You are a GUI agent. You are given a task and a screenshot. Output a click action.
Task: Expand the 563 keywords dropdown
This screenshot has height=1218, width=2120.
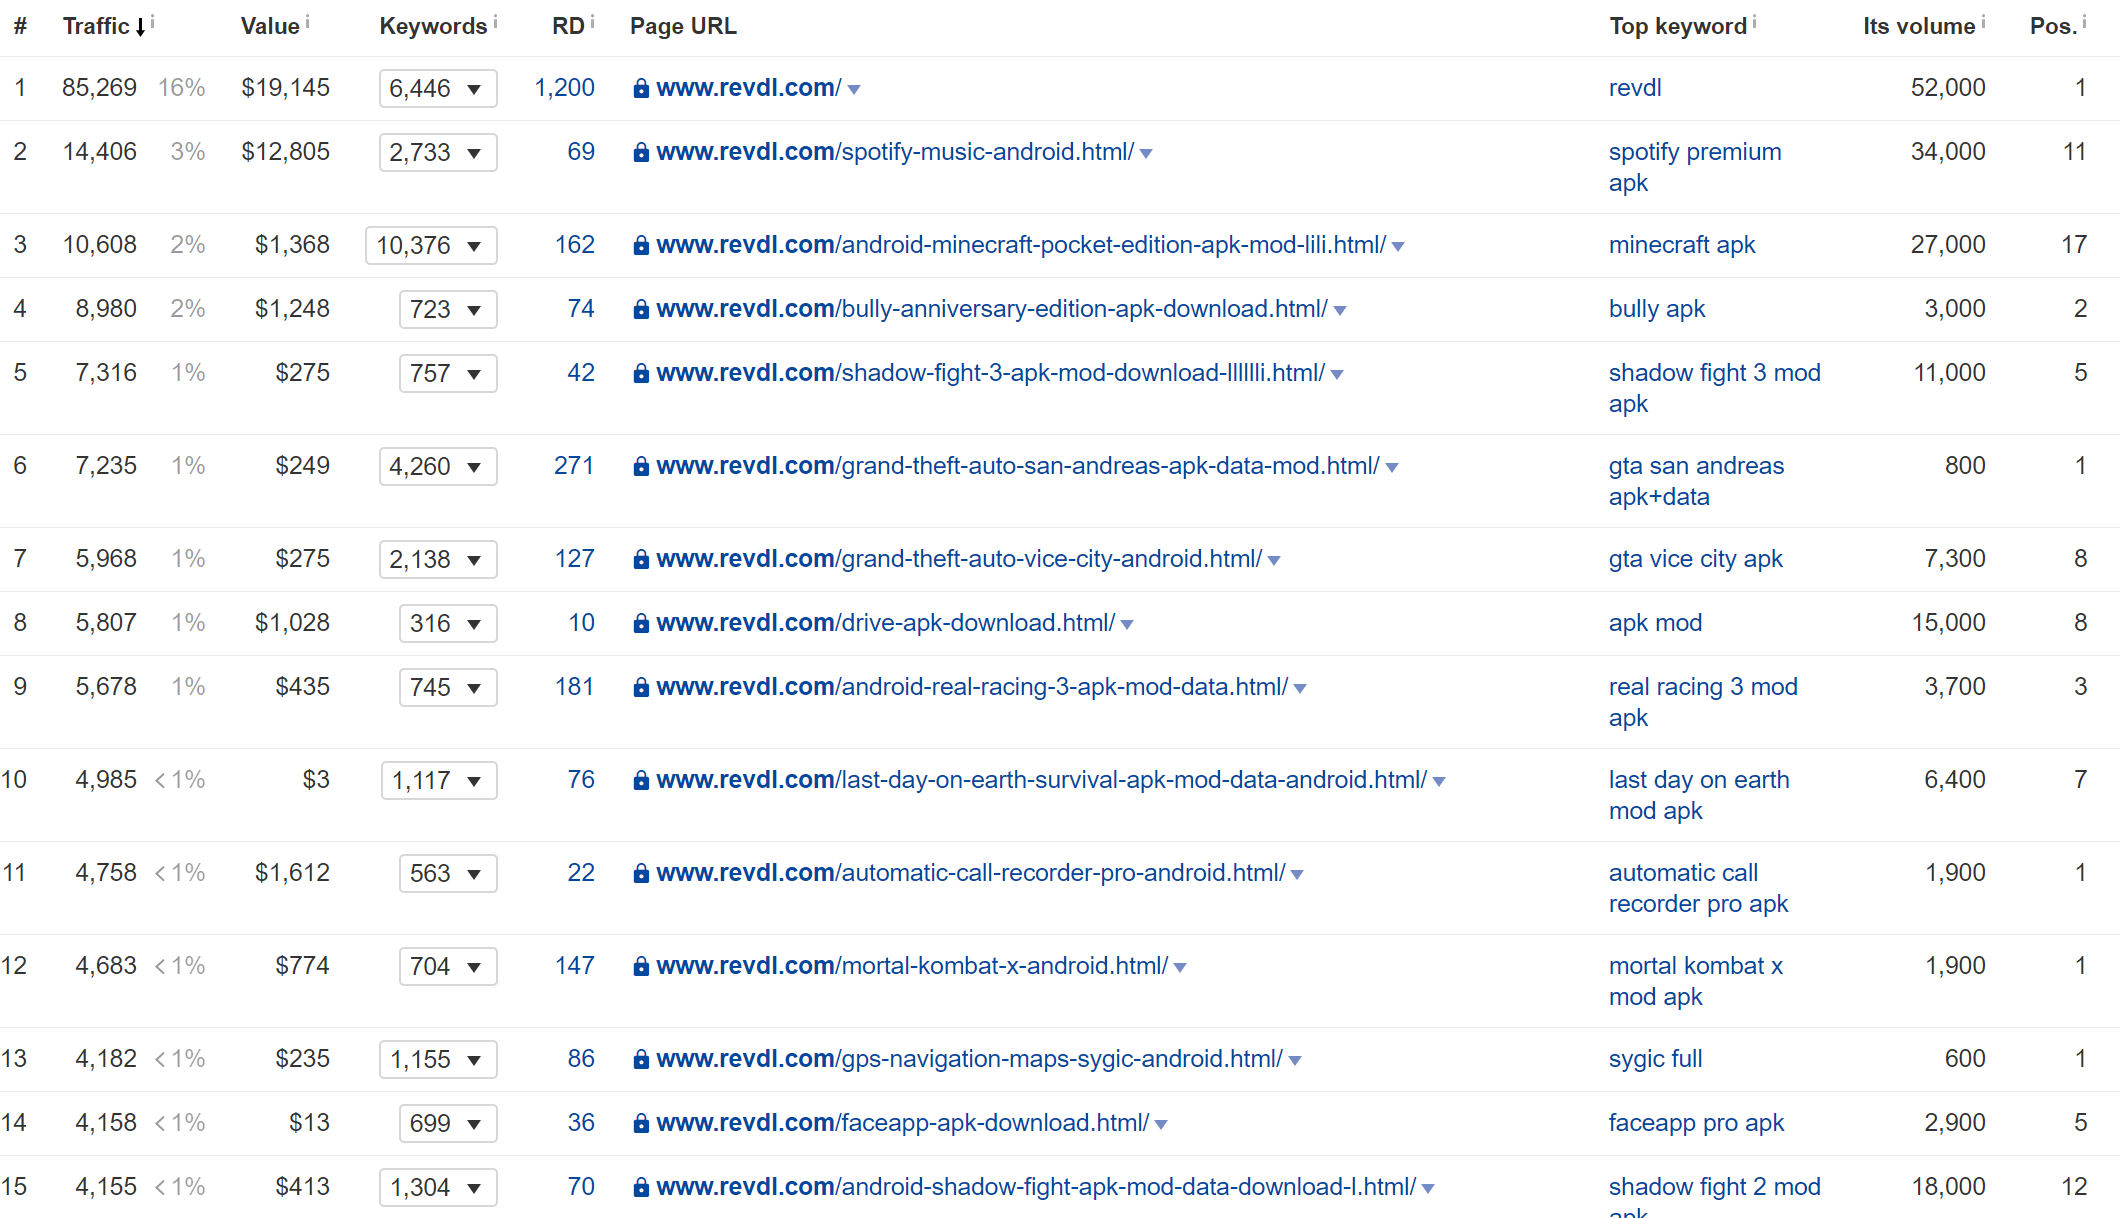coord(448,874)
